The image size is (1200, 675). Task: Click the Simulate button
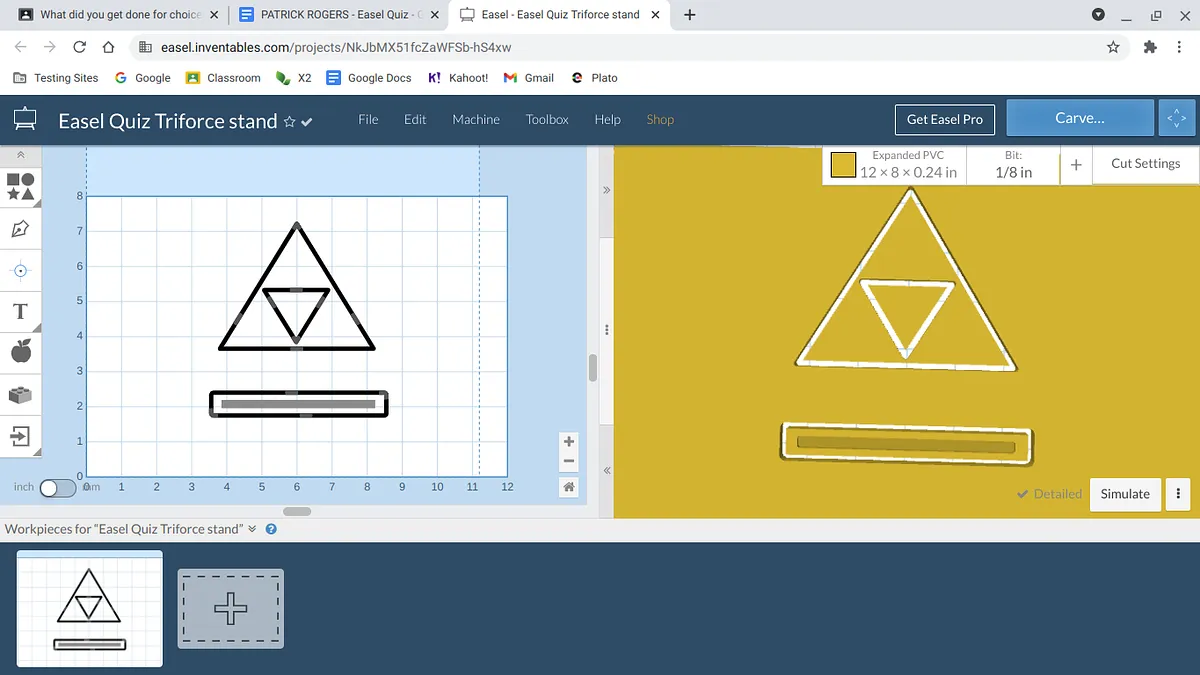(1125, 493)
